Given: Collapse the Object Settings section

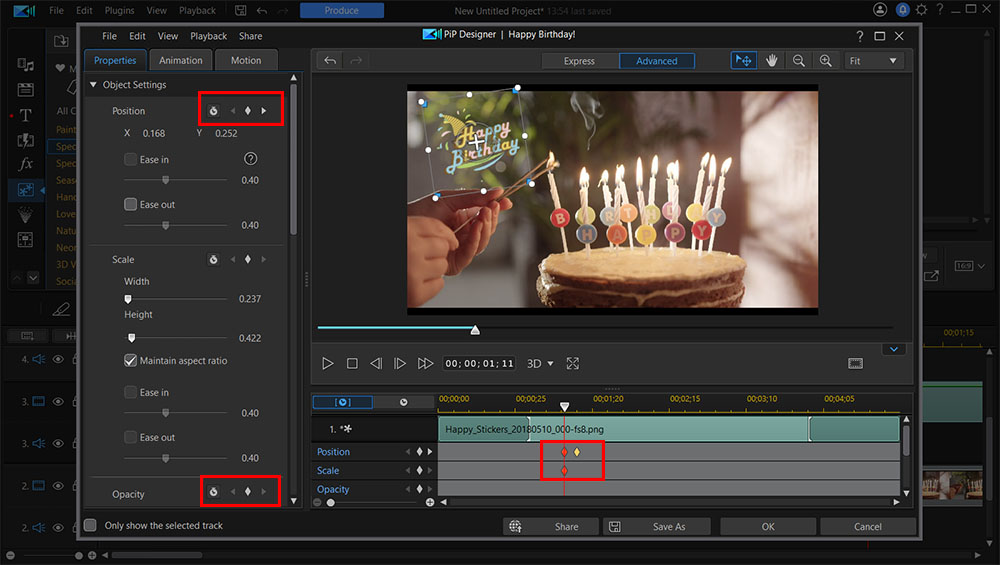Looking at the screenshot, I should [x=94, y=85].
